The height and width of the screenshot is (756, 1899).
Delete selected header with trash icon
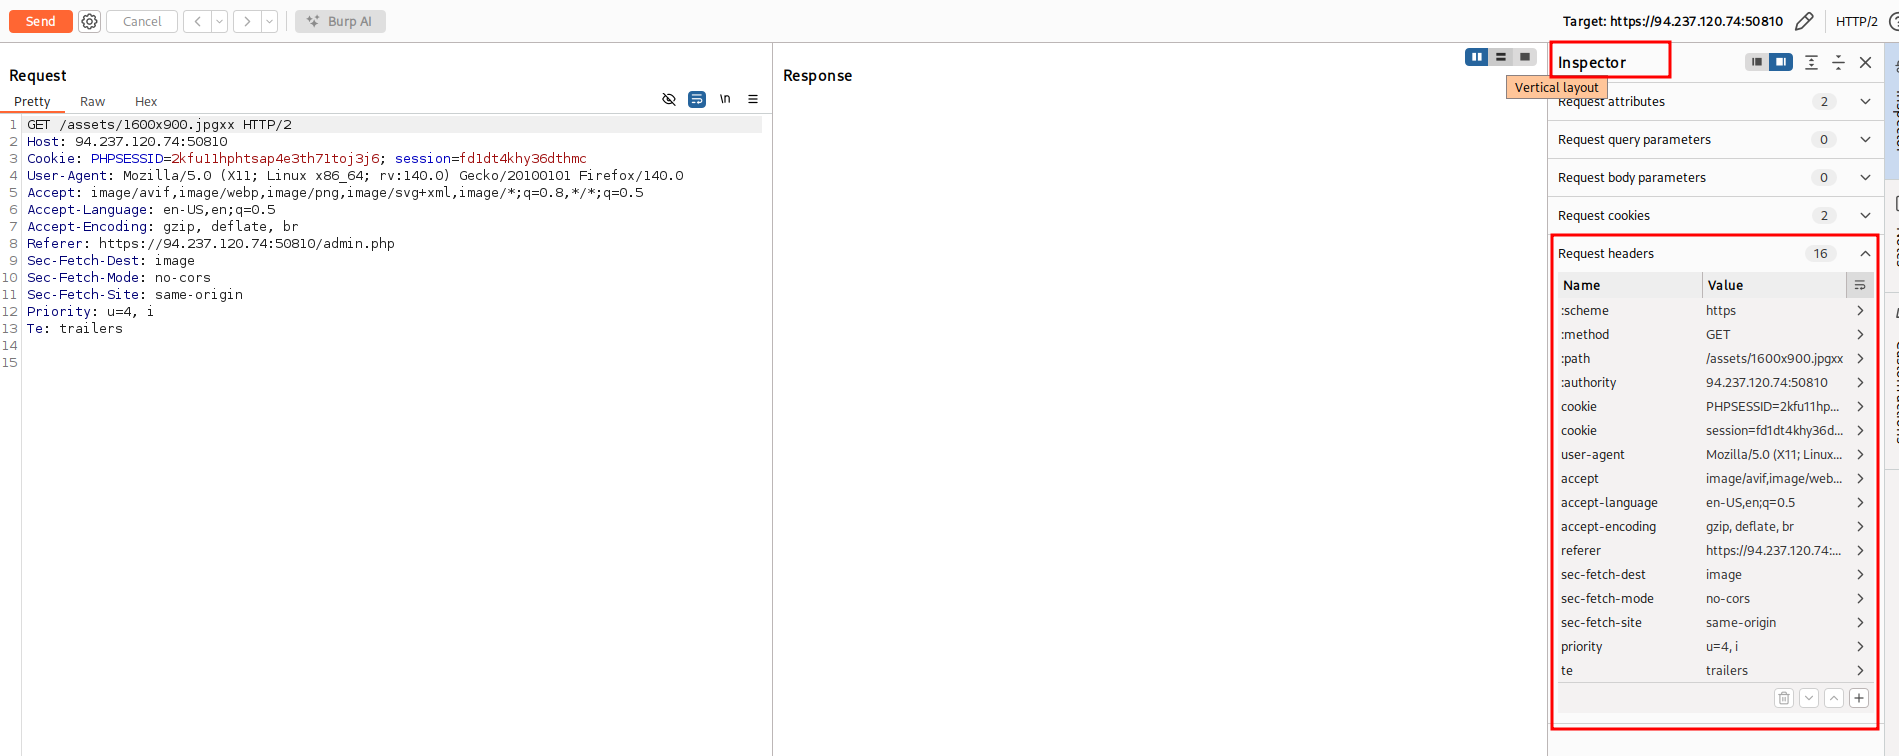[1783, 698]
